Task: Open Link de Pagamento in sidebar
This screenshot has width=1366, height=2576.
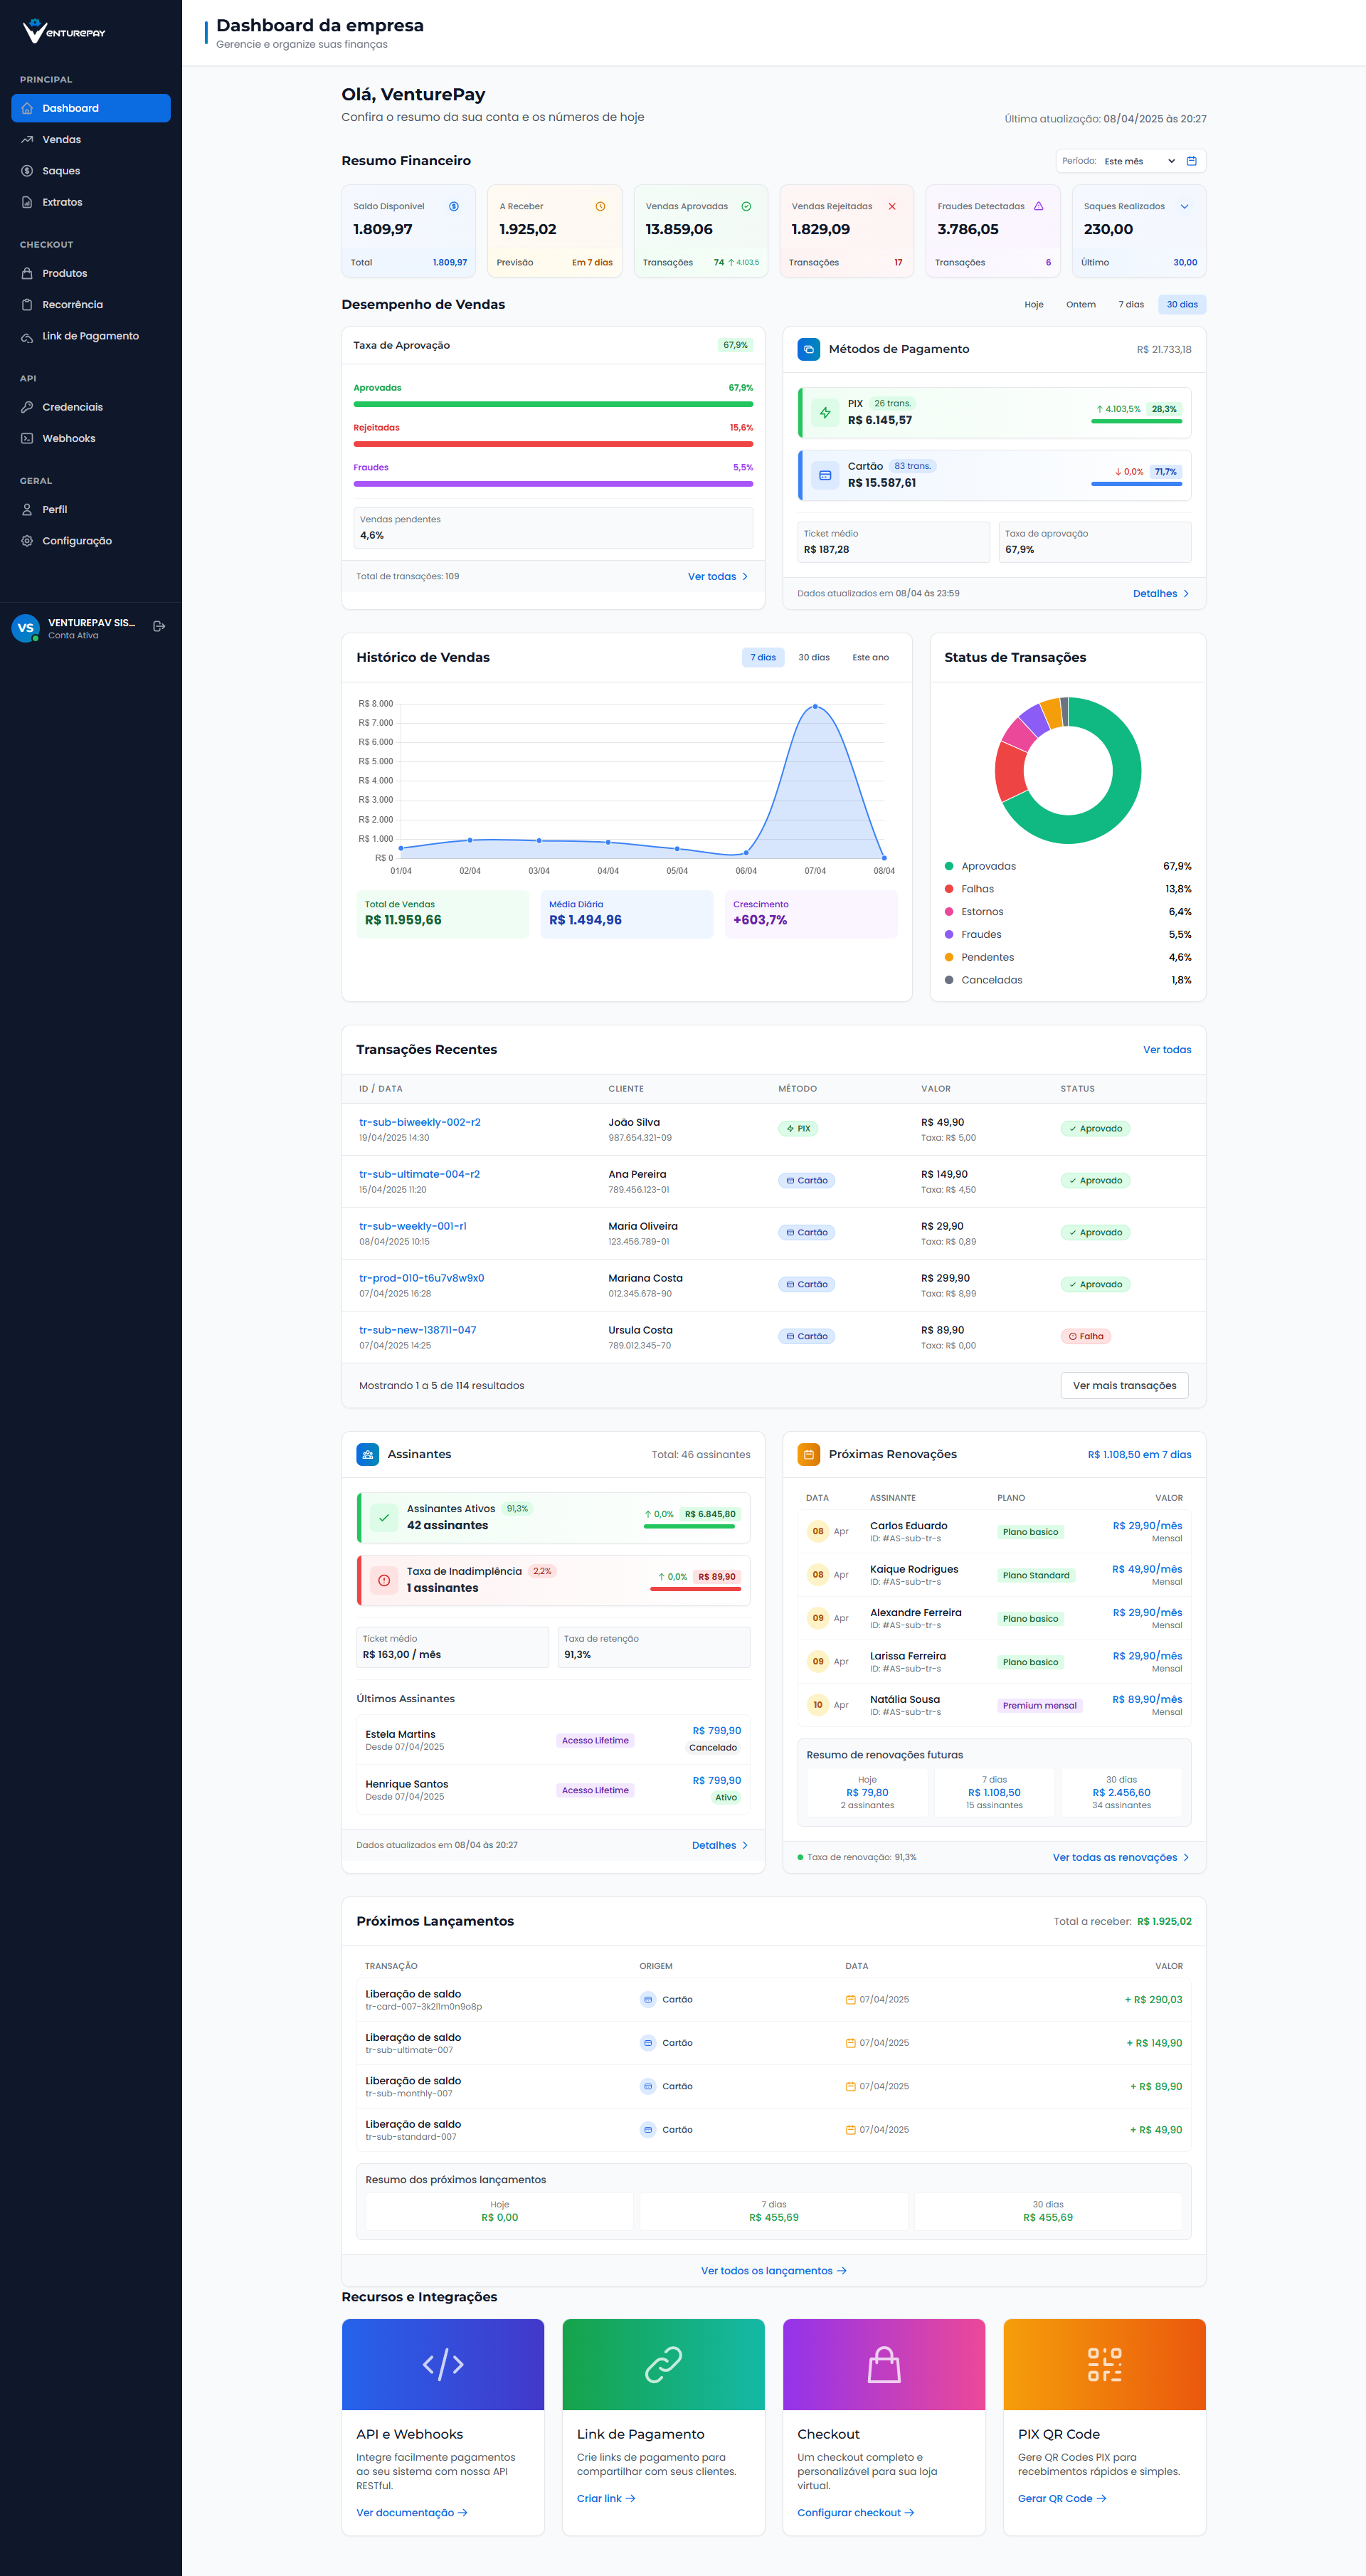Action: [x=91, y=336]
